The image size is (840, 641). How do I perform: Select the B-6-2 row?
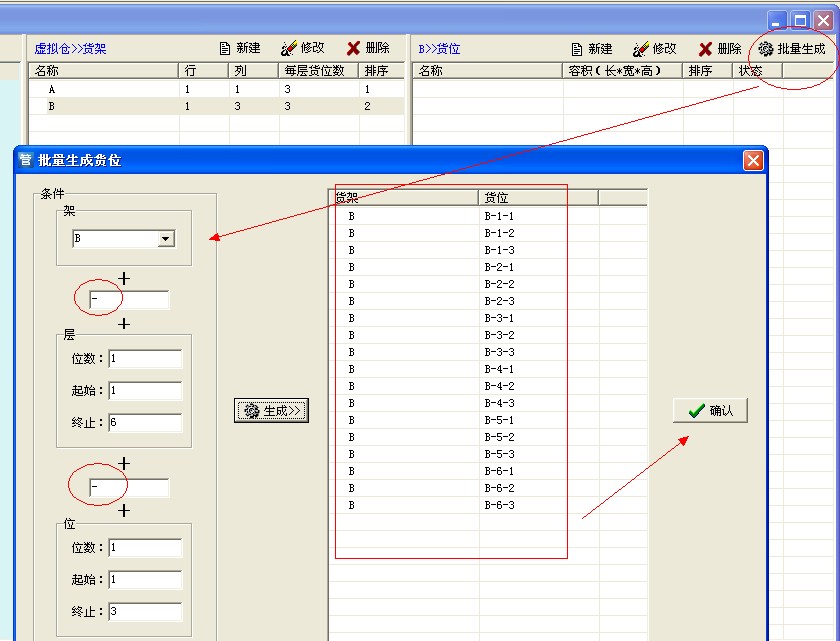click(488, 488)
